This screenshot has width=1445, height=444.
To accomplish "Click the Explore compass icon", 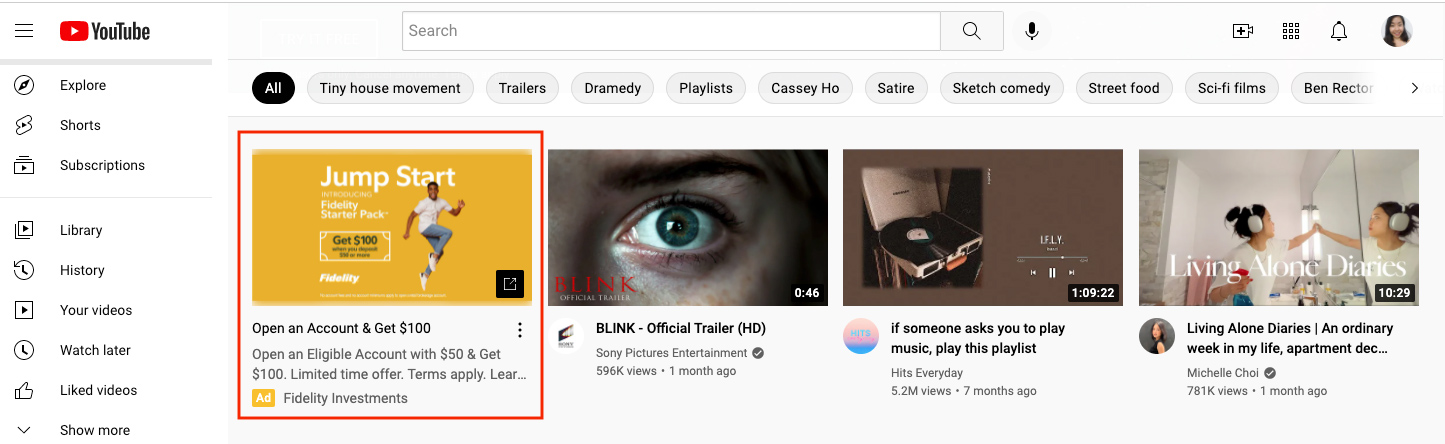I will (x=24, y=85).
